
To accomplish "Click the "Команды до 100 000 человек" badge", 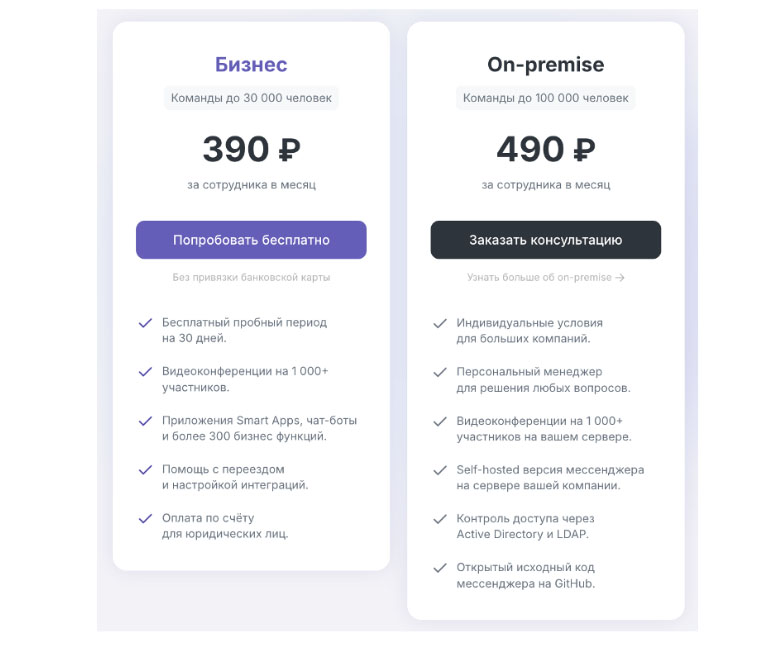I will (x=545, y=98).
